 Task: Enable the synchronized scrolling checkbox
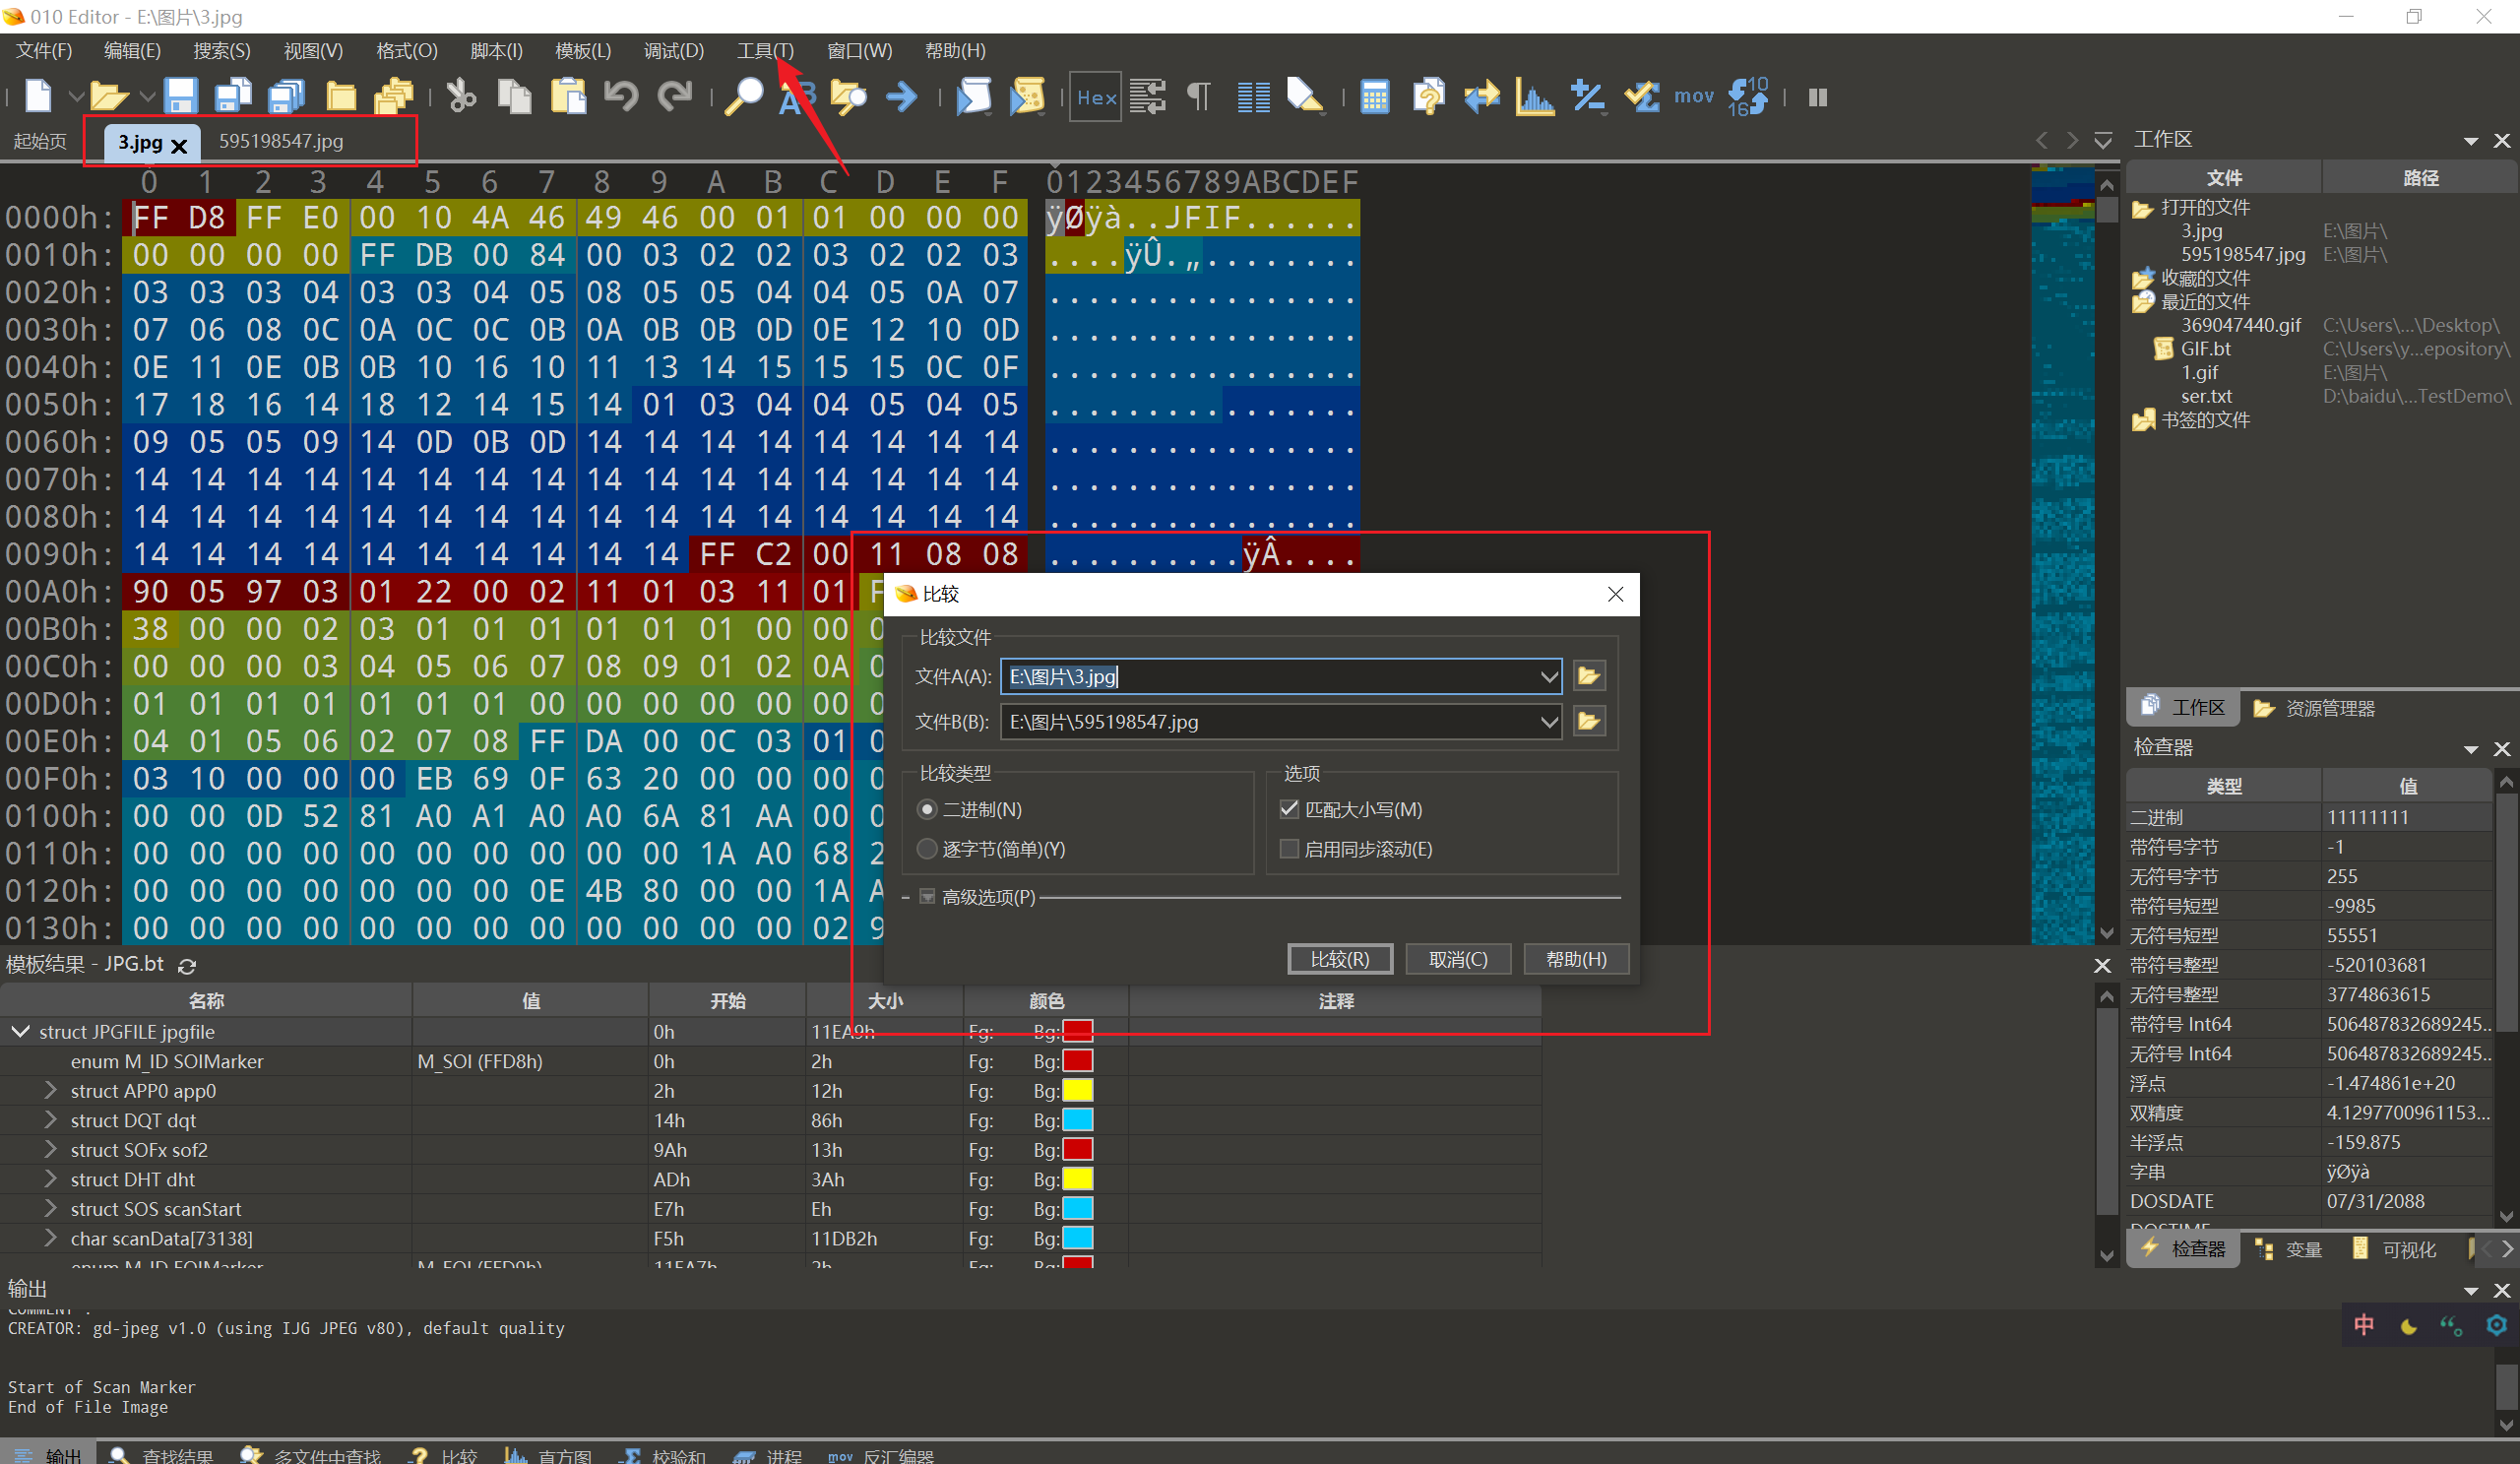[1289, 849]
